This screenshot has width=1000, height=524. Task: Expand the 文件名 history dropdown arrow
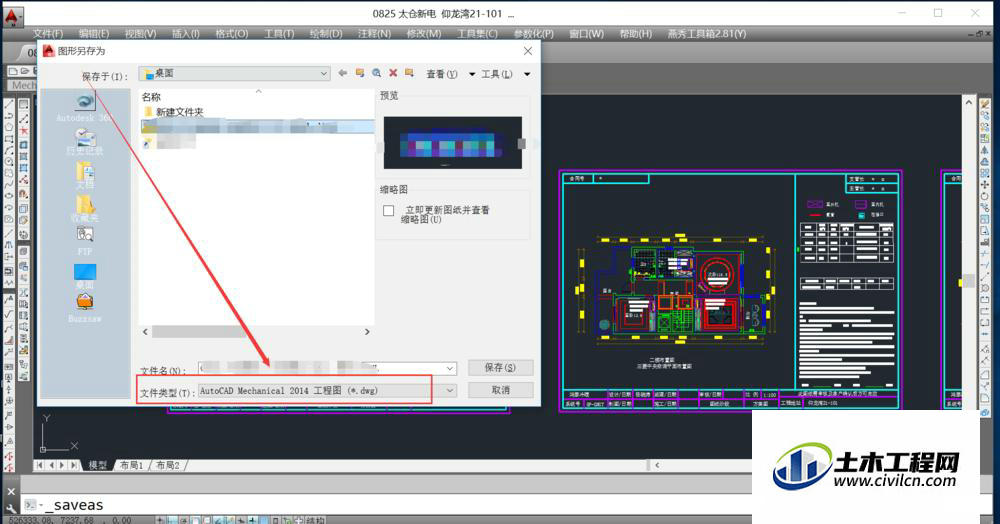coord(450,368)
